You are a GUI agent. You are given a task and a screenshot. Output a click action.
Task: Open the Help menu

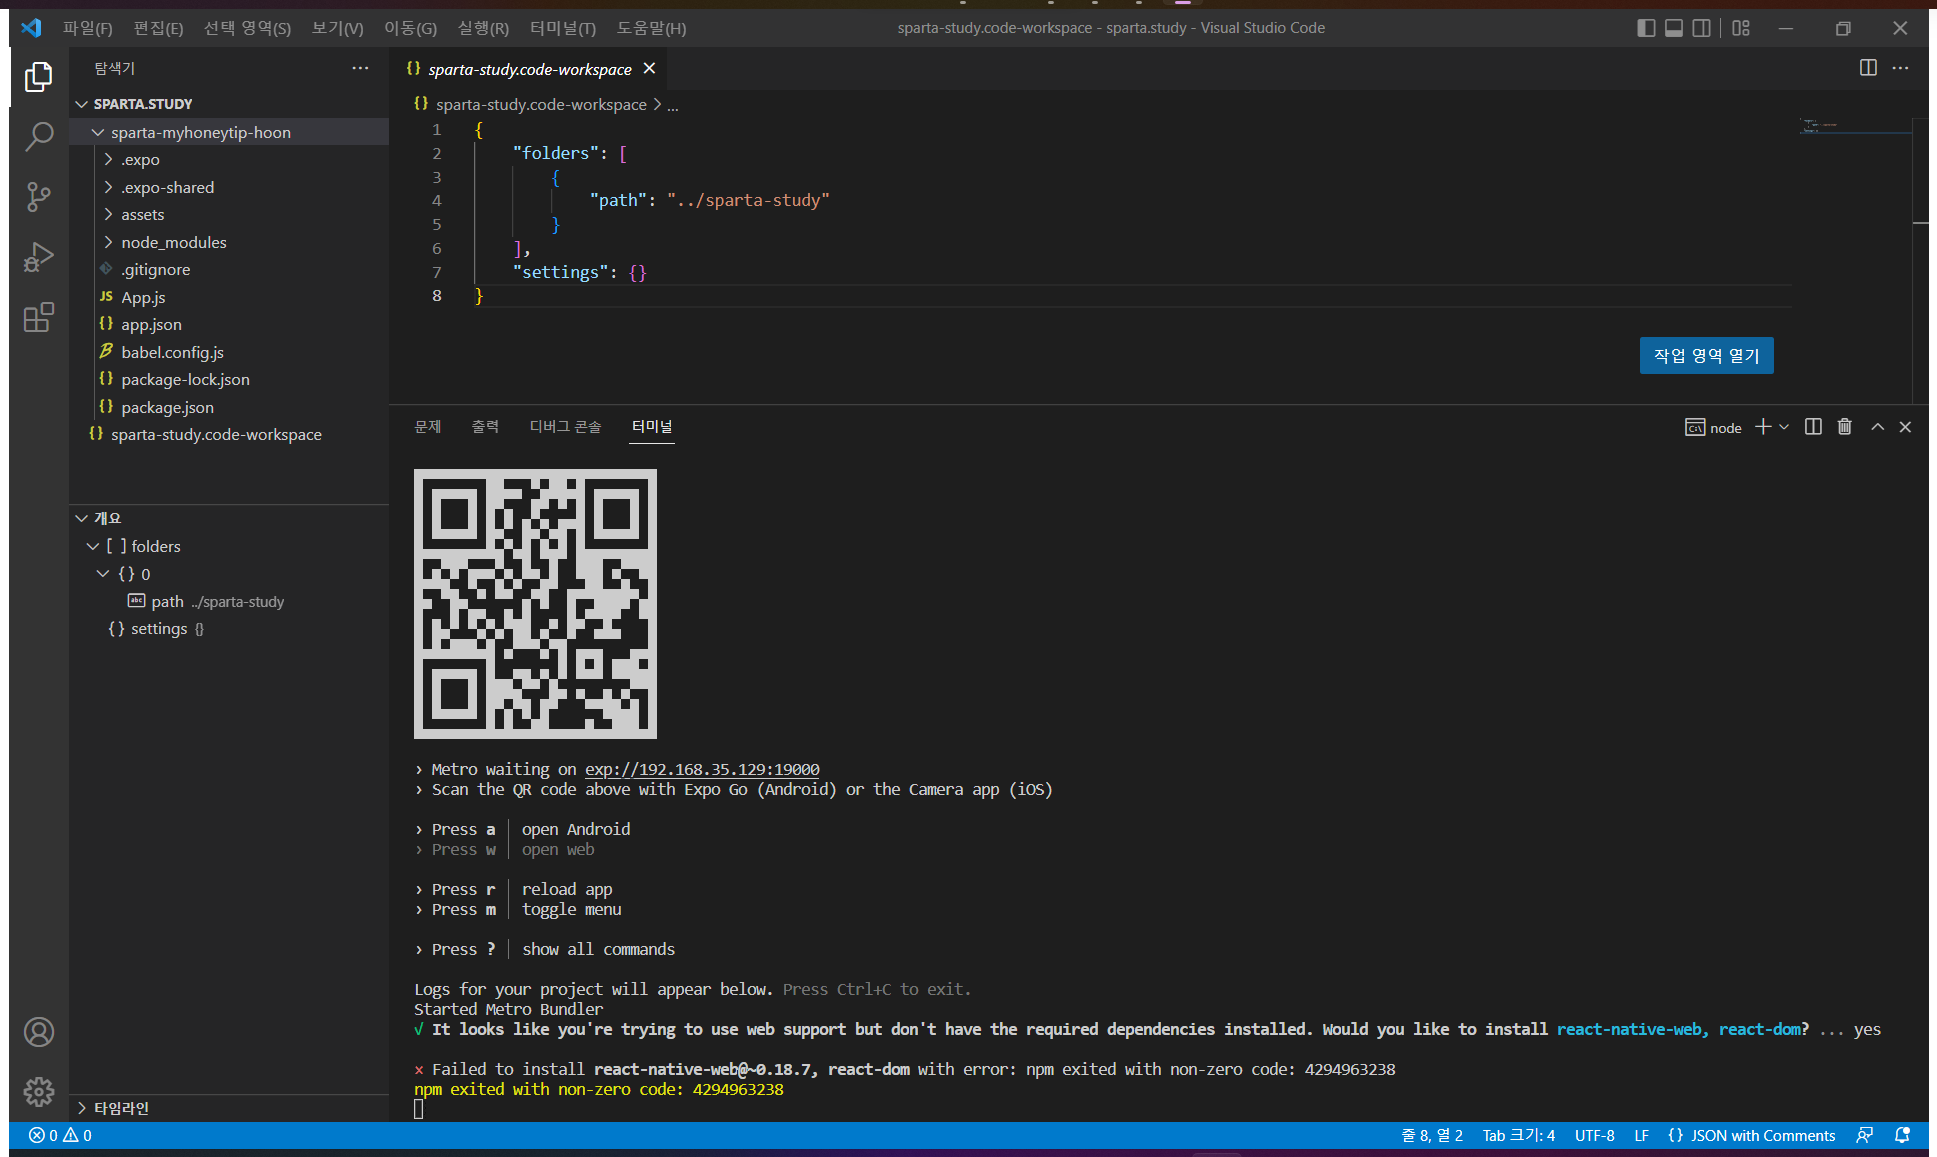[x=651, y=28]
